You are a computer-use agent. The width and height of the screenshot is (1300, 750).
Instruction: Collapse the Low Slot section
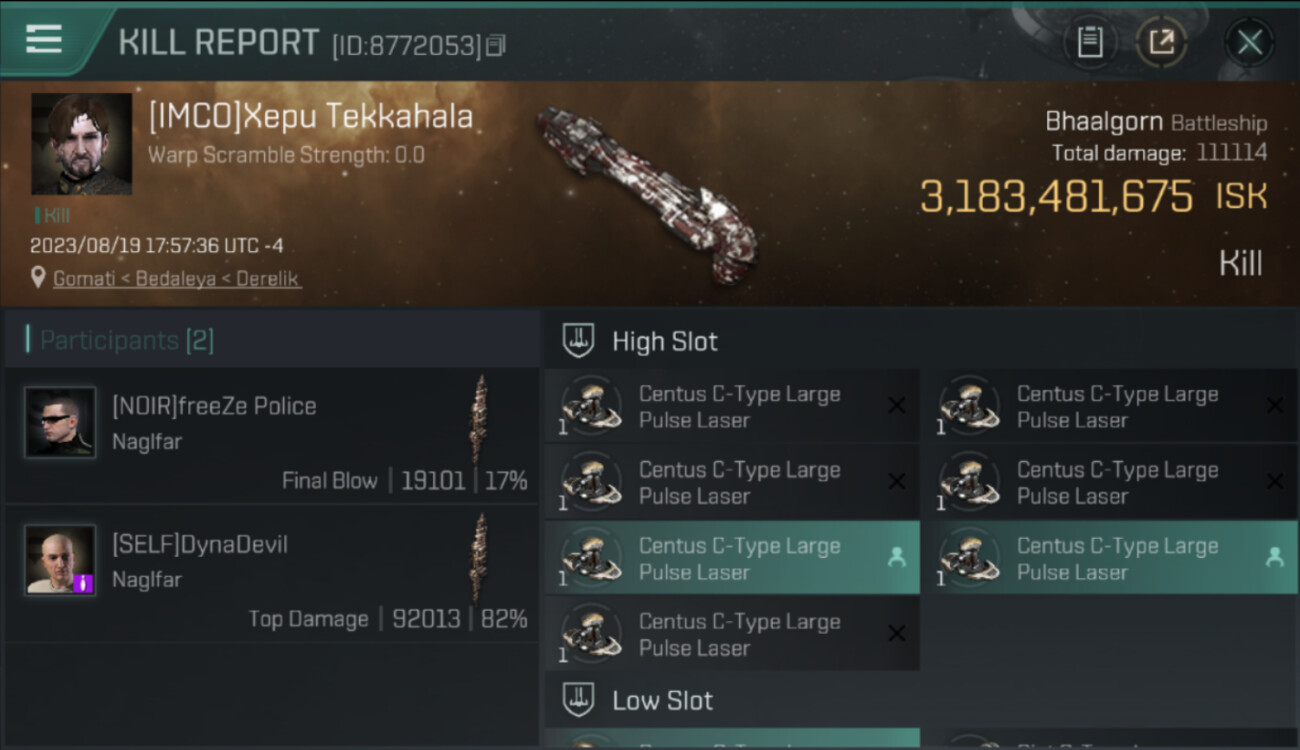662,700
